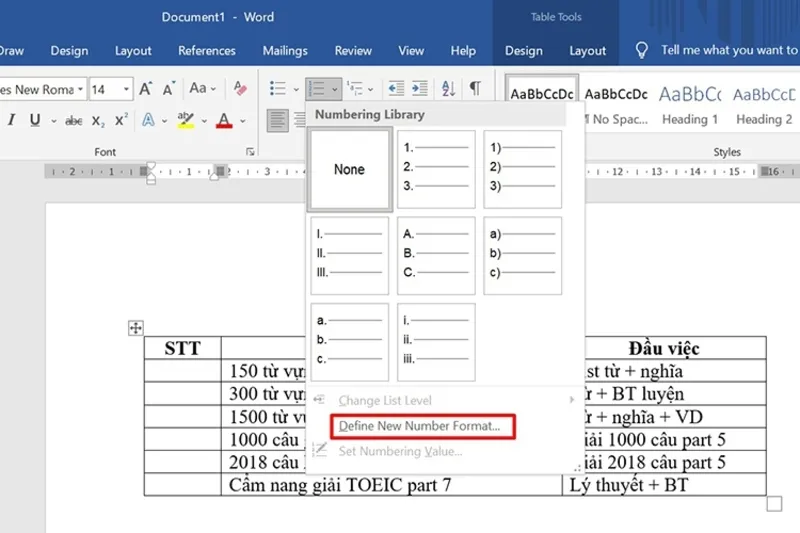This screenshot has height=533, width=800.
Task: Click the Bullets list icon
Action: coord(278,89)
